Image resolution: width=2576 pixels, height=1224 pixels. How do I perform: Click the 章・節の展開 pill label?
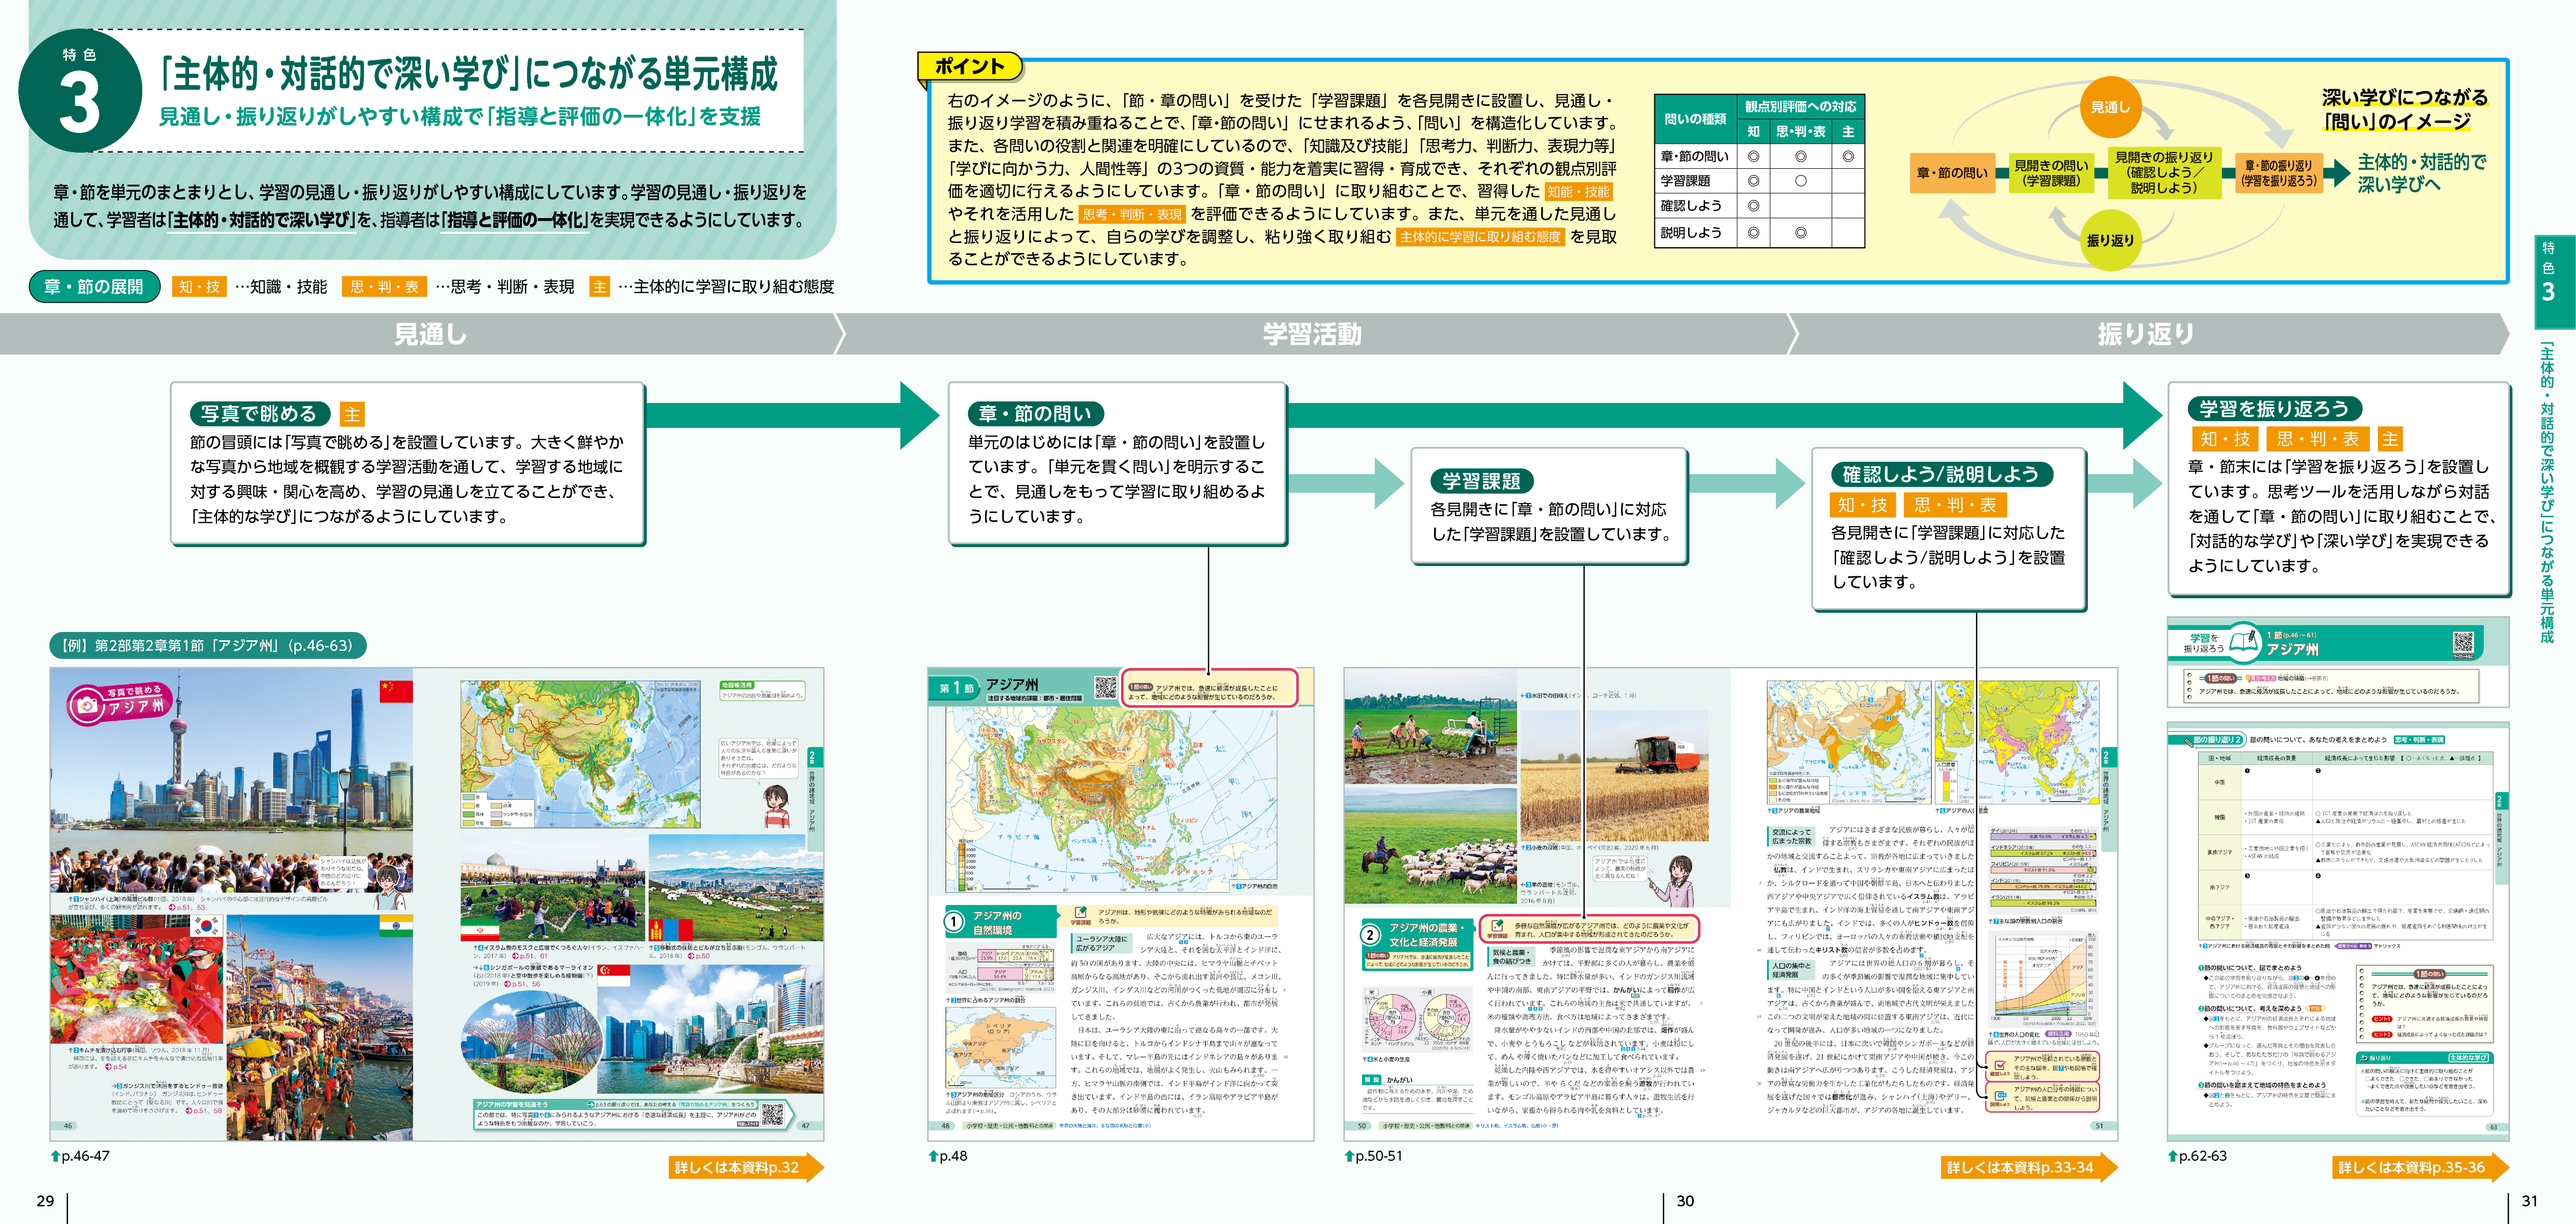coord(94,287)
